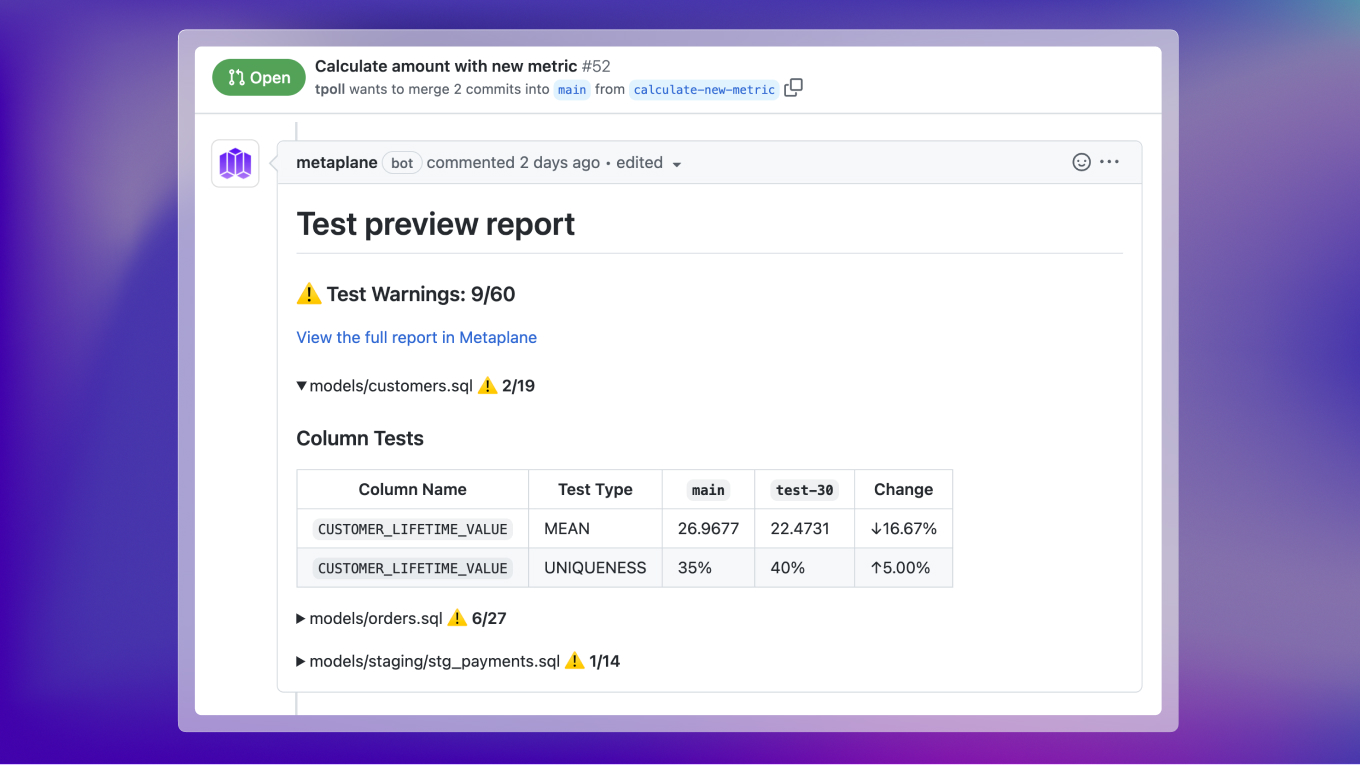Expand the models/orders.sql section

pyautogui.click(x=300, y=618)
